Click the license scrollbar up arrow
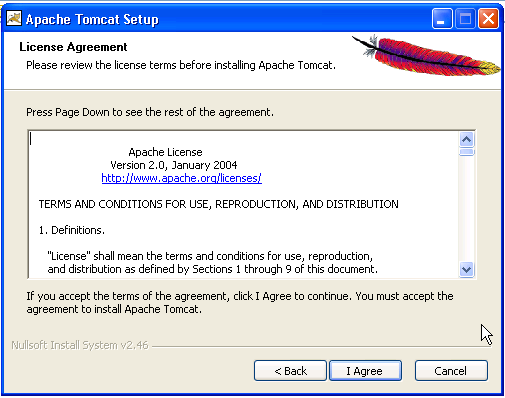Viewport: 505px width, 398px height. click(466, 139)
